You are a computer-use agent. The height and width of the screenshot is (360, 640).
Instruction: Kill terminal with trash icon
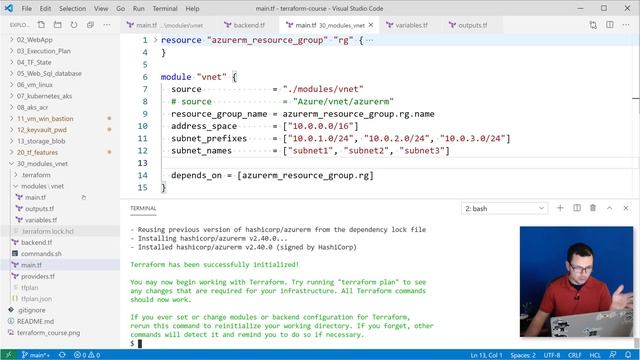[x=593, y=208]
